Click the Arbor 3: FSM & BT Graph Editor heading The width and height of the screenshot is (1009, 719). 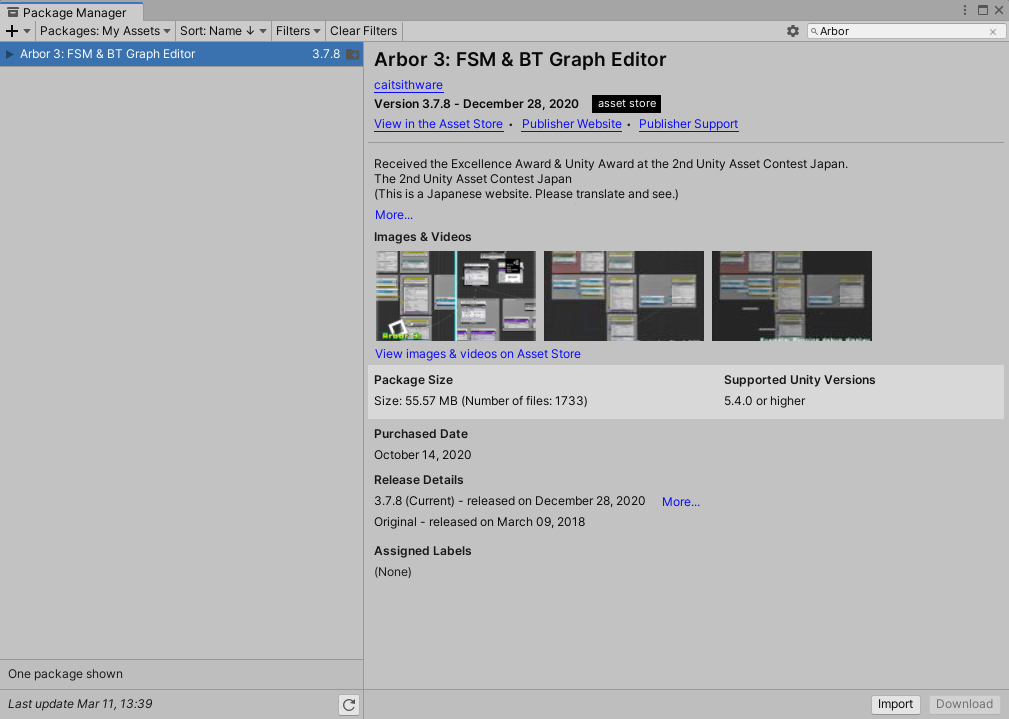[x=520, y=59]
